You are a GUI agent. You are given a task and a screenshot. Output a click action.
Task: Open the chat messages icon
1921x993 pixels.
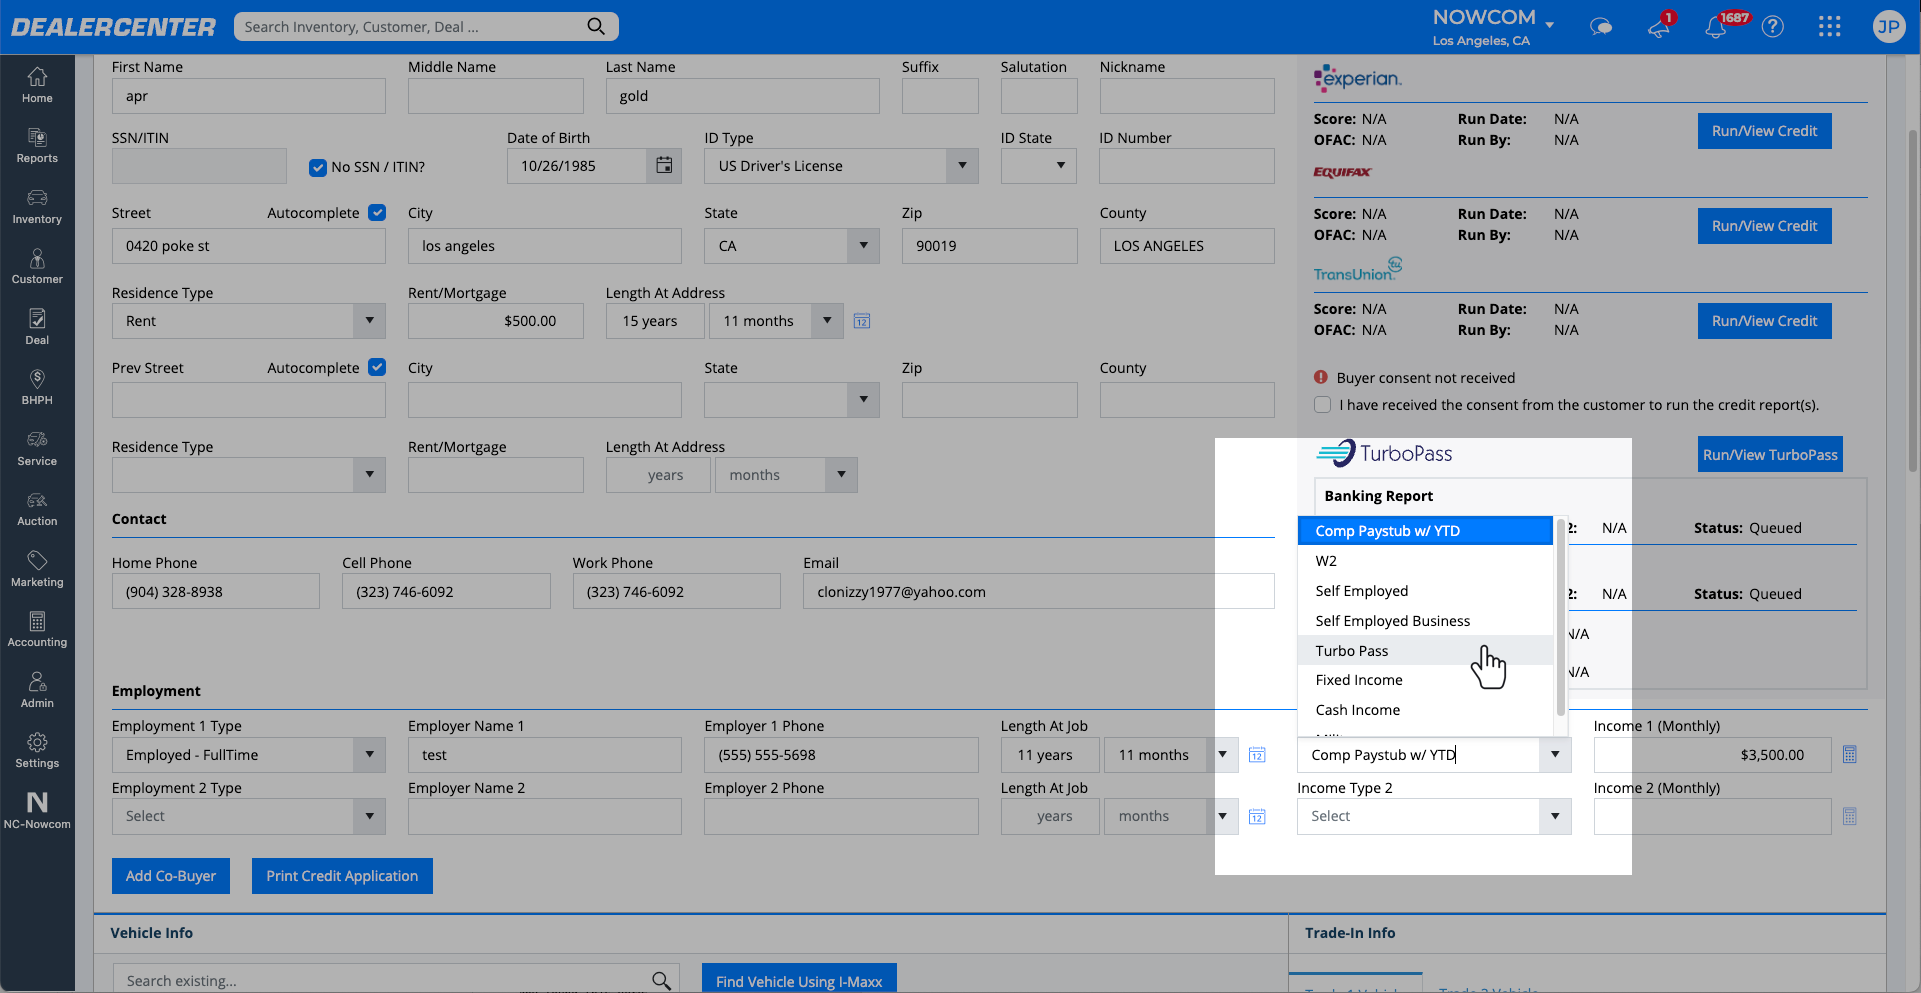1601,27
